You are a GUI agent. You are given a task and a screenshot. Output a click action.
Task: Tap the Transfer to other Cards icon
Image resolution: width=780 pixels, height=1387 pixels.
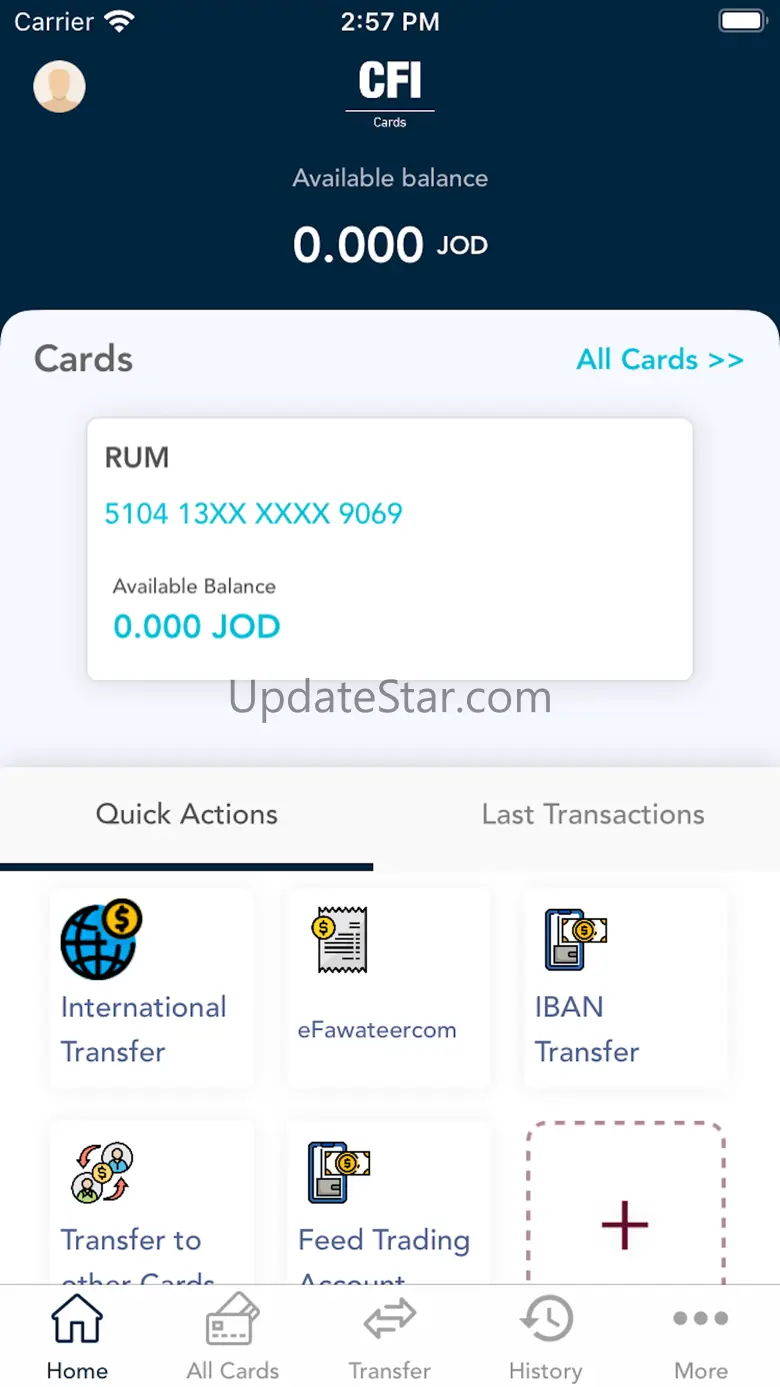pos(102,1172)
